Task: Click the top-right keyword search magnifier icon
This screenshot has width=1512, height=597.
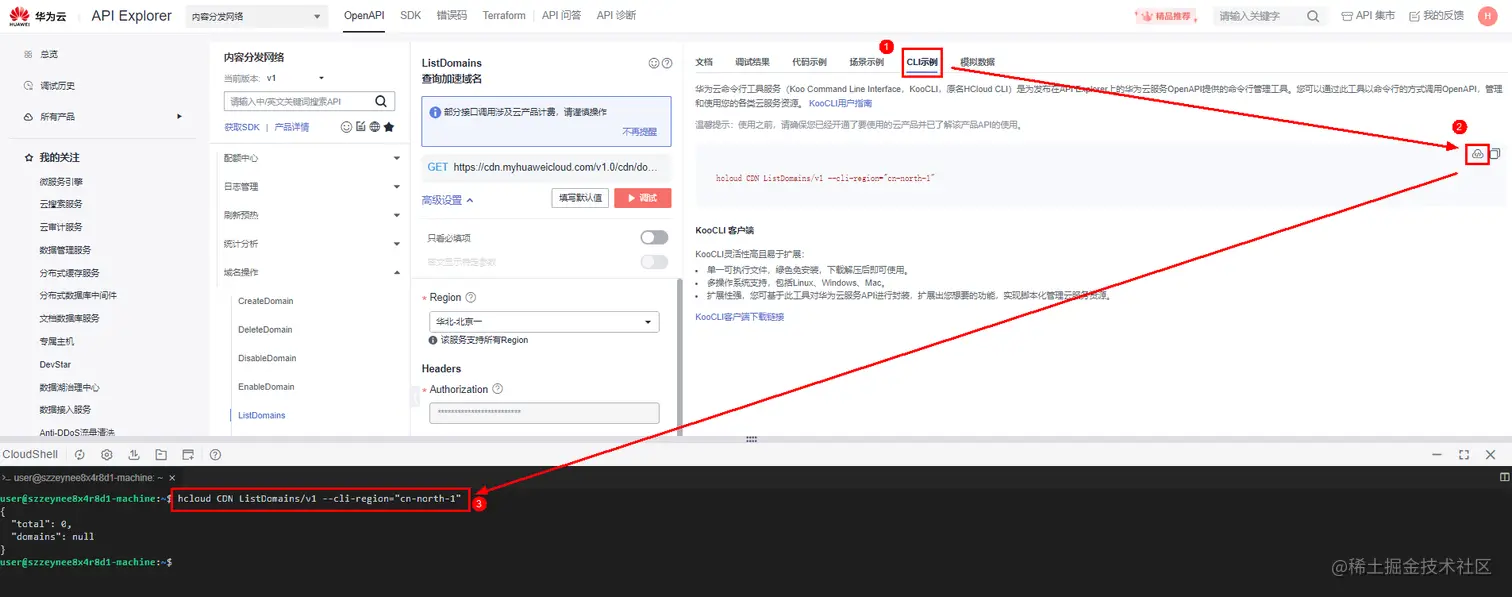Action: [x=1314, y=16]
